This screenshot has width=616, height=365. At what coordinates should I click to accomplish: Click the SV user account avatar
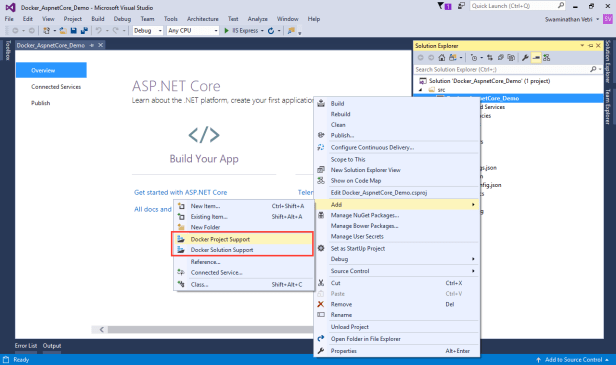[608, 18]
